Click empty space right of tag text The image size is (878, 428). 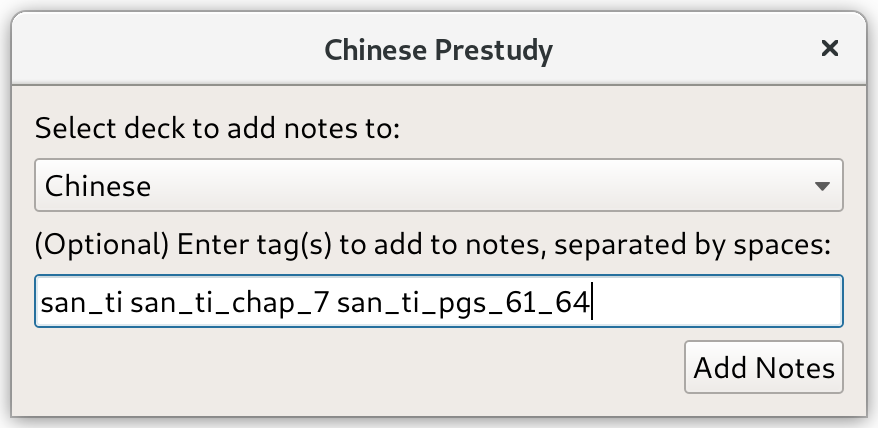coord(717,301)
